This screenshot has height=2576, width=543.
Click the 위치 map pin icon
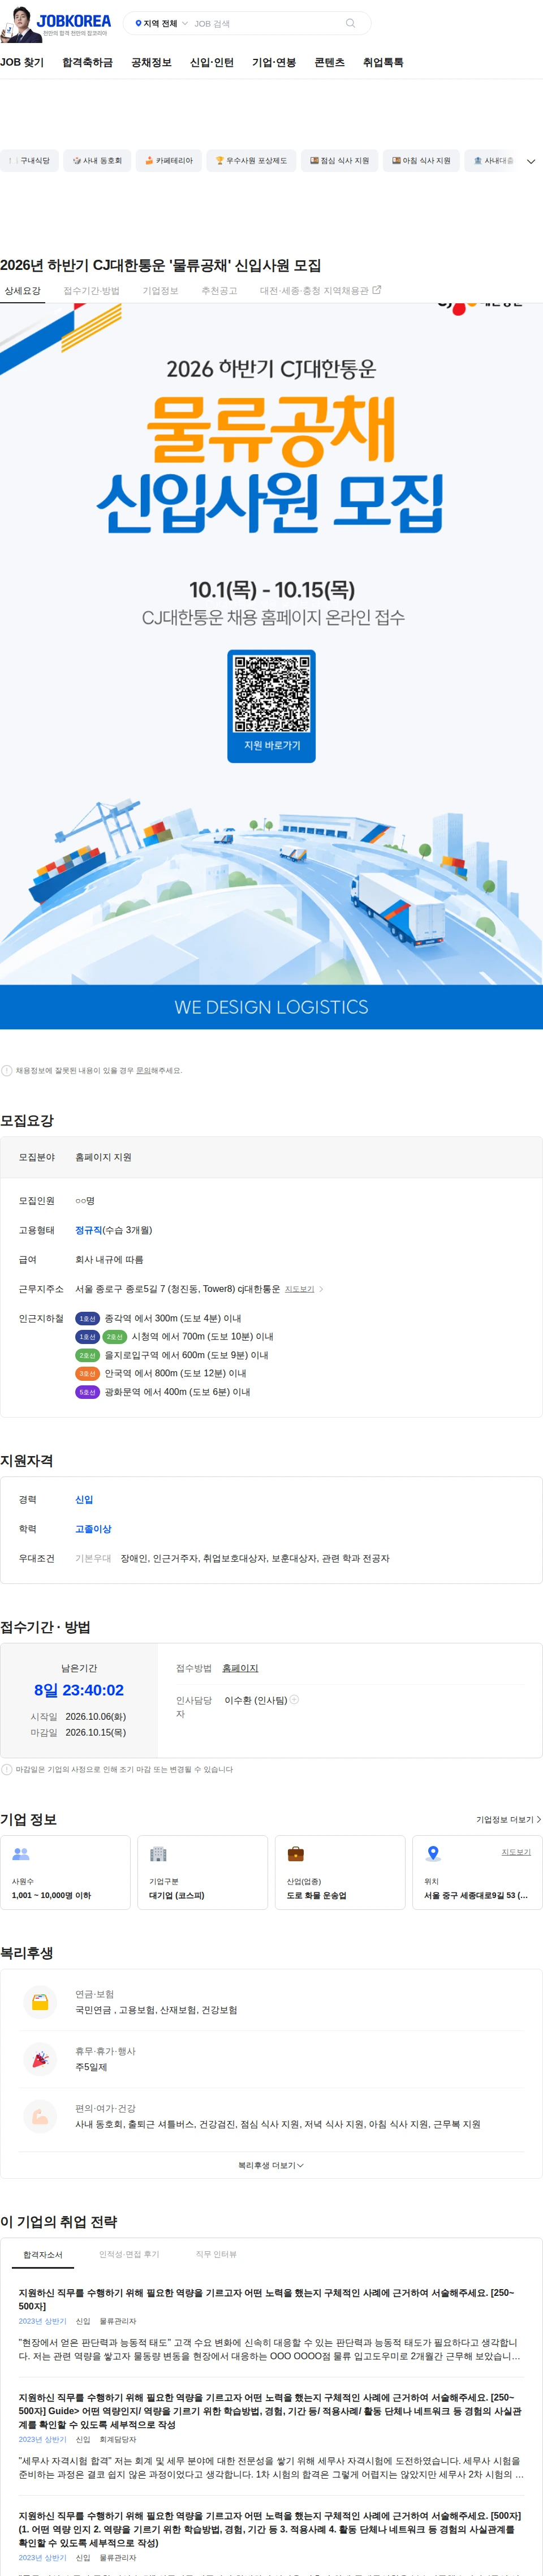coord(433,1853)
